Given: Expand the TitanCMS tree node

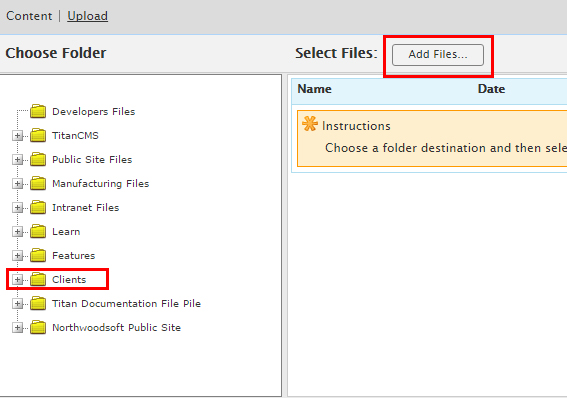Looking at the screenshot, I should click(17, 136).
